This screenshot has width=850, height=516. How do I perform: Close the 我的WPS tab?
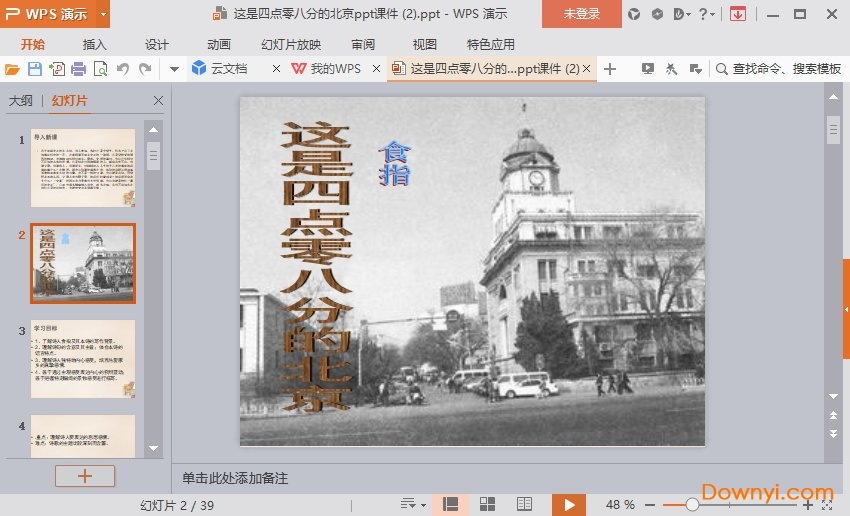[376, 68]
